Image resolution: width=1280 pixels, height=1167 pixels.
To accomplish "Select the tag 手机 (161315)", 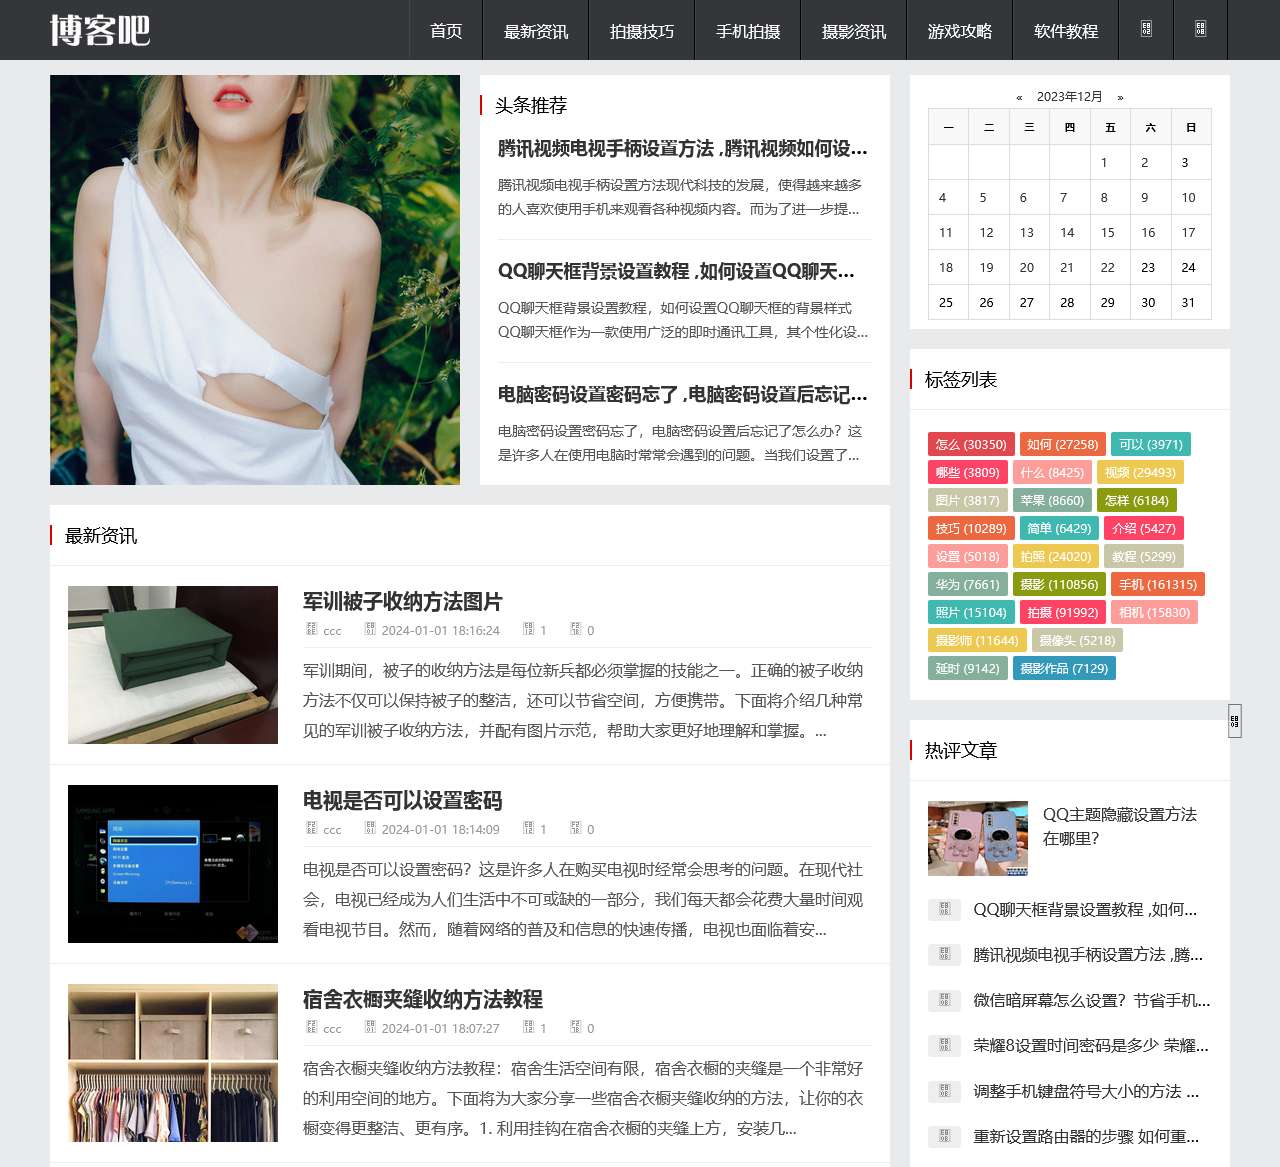I will tap(1158, 584).
